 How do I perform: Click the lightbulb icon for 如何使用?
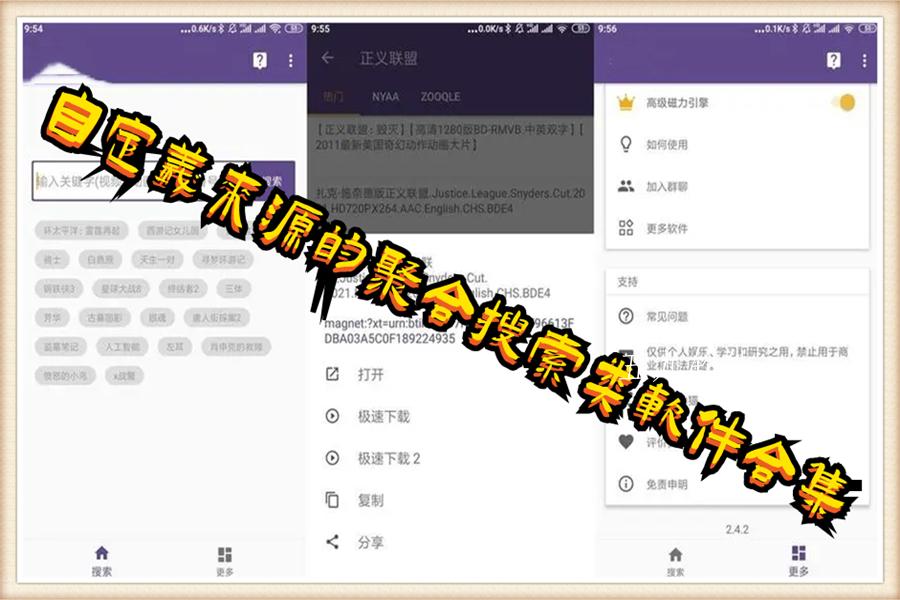[x=627, y=144]
